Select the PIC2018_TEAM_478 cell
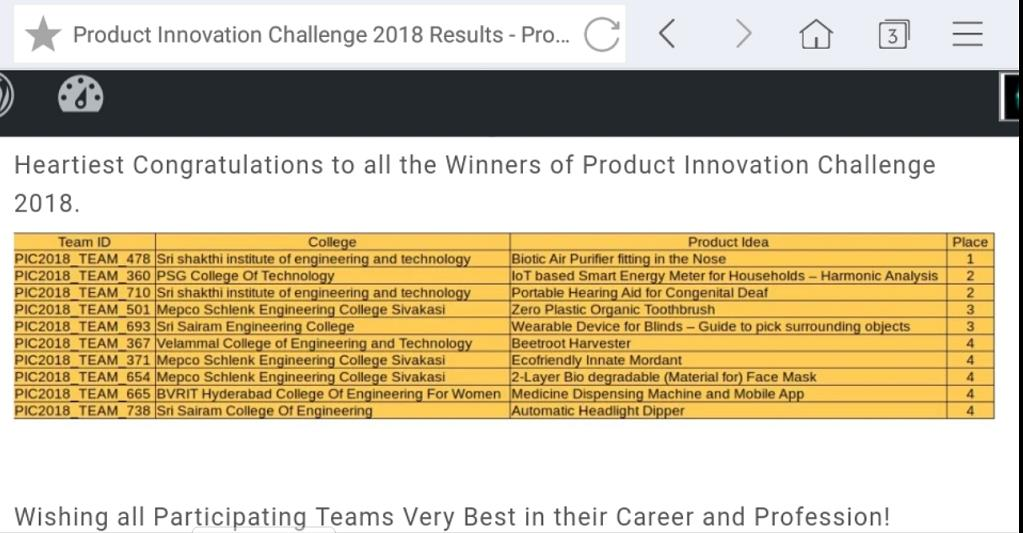This screenshot has height=533, width=1023. [82, 259]
